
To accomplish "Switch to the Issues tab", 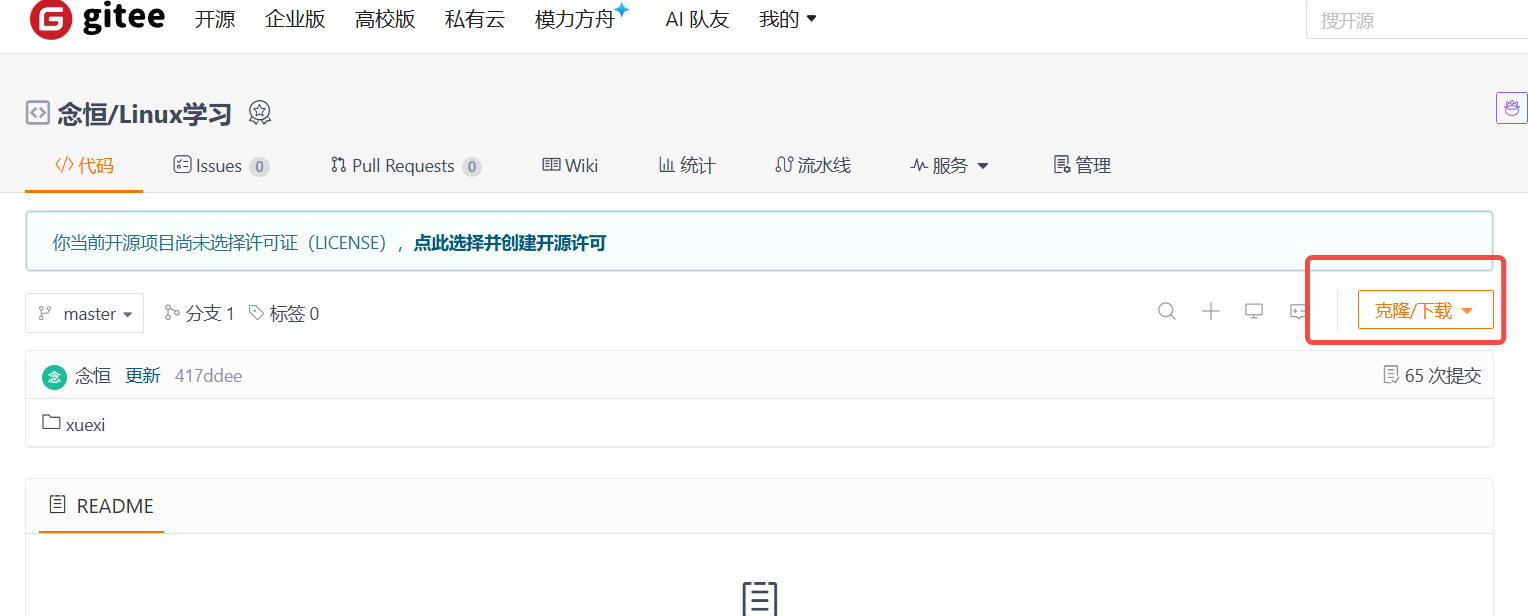I will (x=221, y=166).
